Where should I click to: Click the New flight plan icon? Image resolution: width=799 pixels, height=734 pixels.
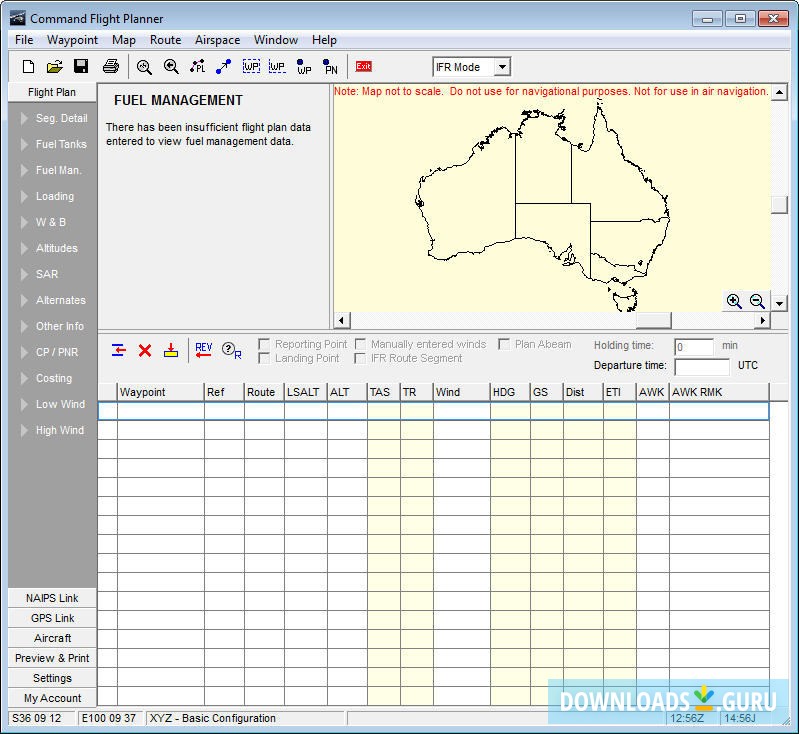[29, 67]
